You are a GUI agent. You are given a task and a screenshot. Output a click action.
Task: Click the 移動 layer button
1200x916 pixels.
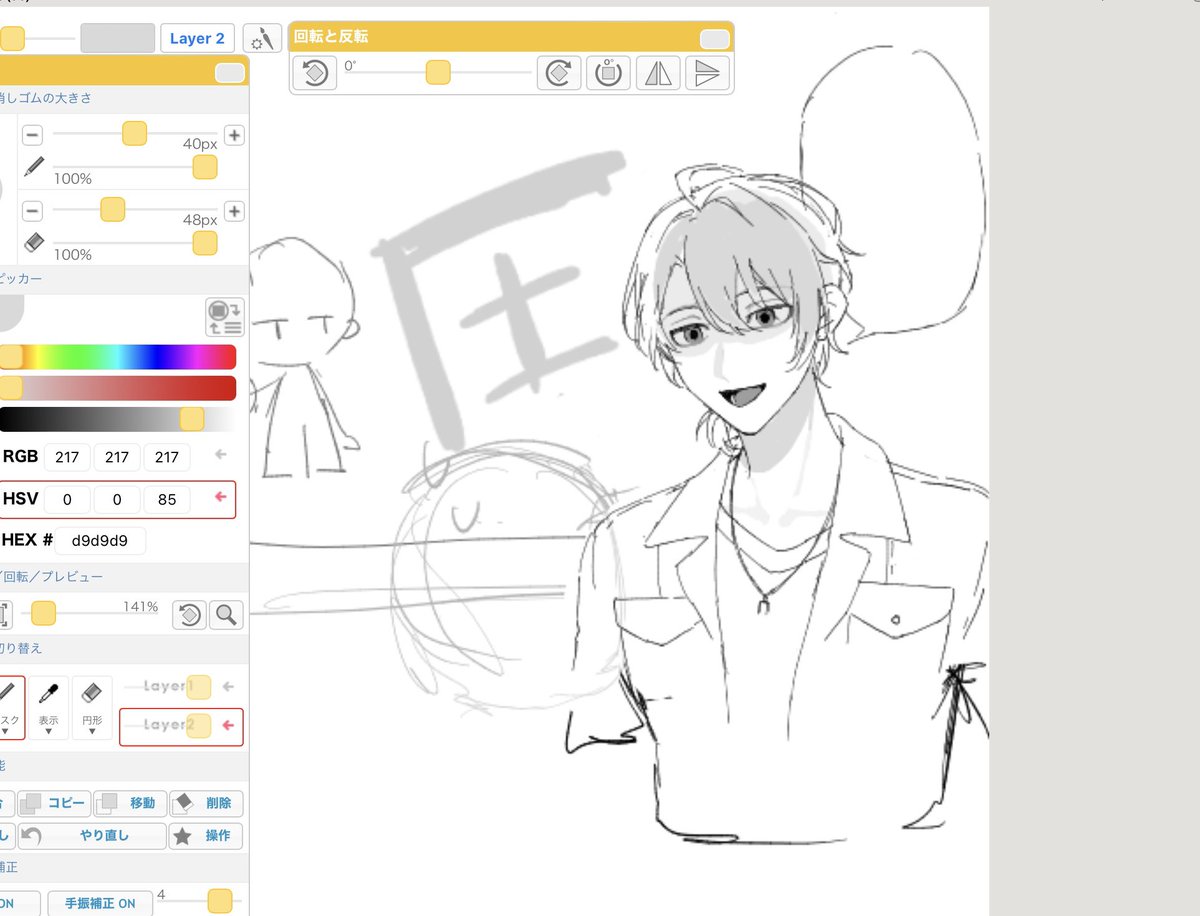130,803
